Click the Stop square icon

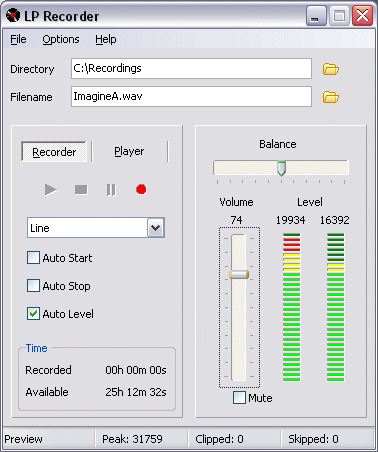pos(81,190)
